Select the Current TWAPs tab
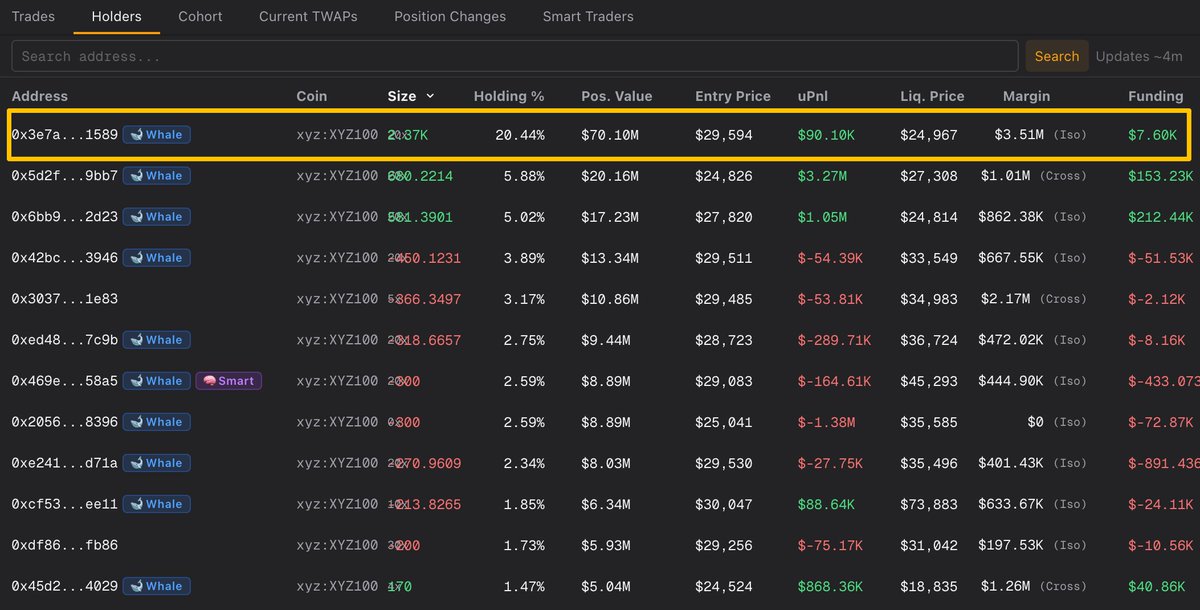Viewport: 1200px width, 610px height. coord(308,16)
